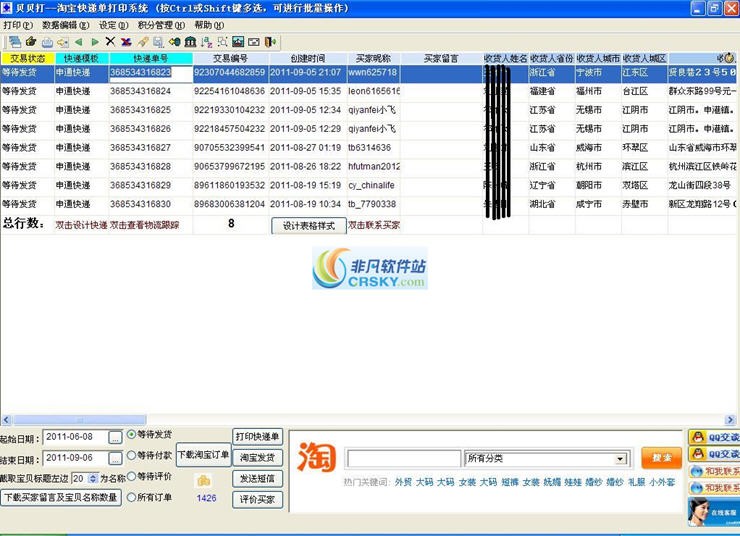Click the scrollbar right arrow
The height and width of the screenshot is (536, 740).
point(730,419)
